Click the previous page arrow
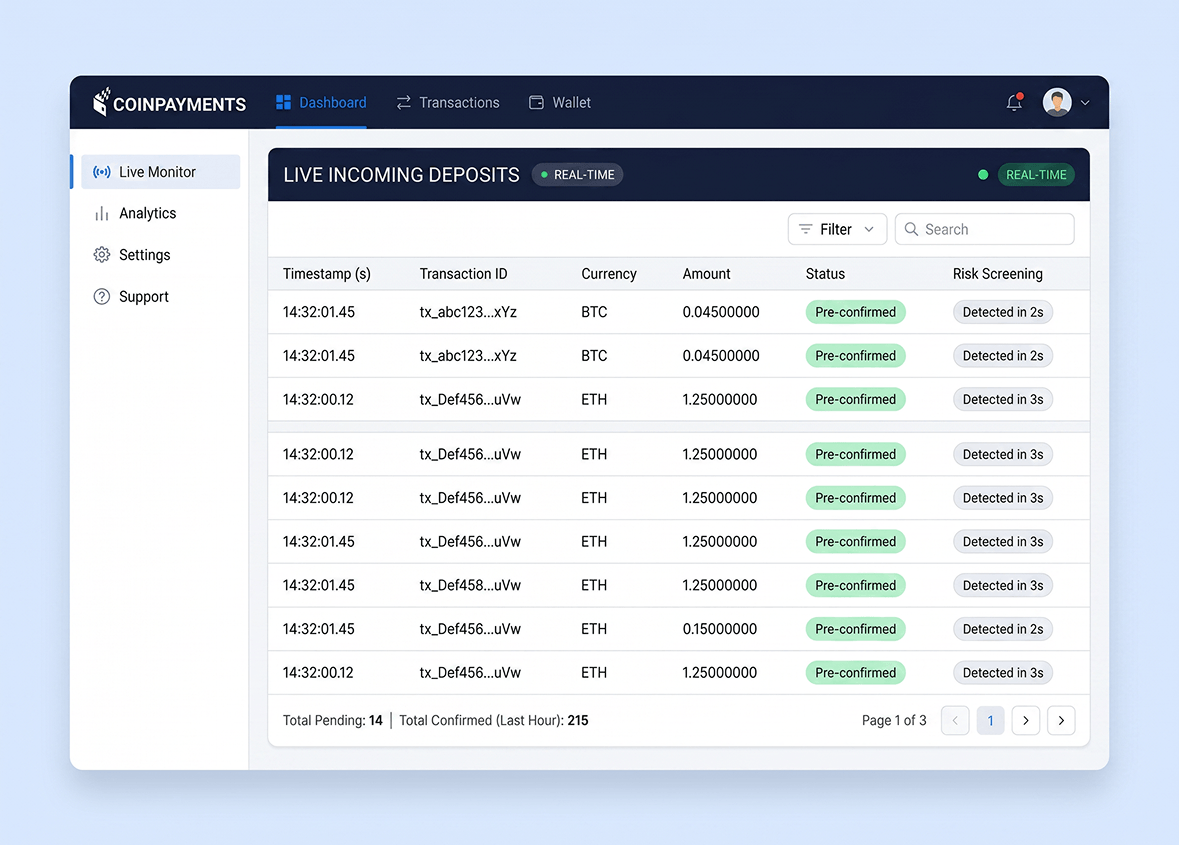This screenshot has height=845, width=1179. [x=955, y=720]
